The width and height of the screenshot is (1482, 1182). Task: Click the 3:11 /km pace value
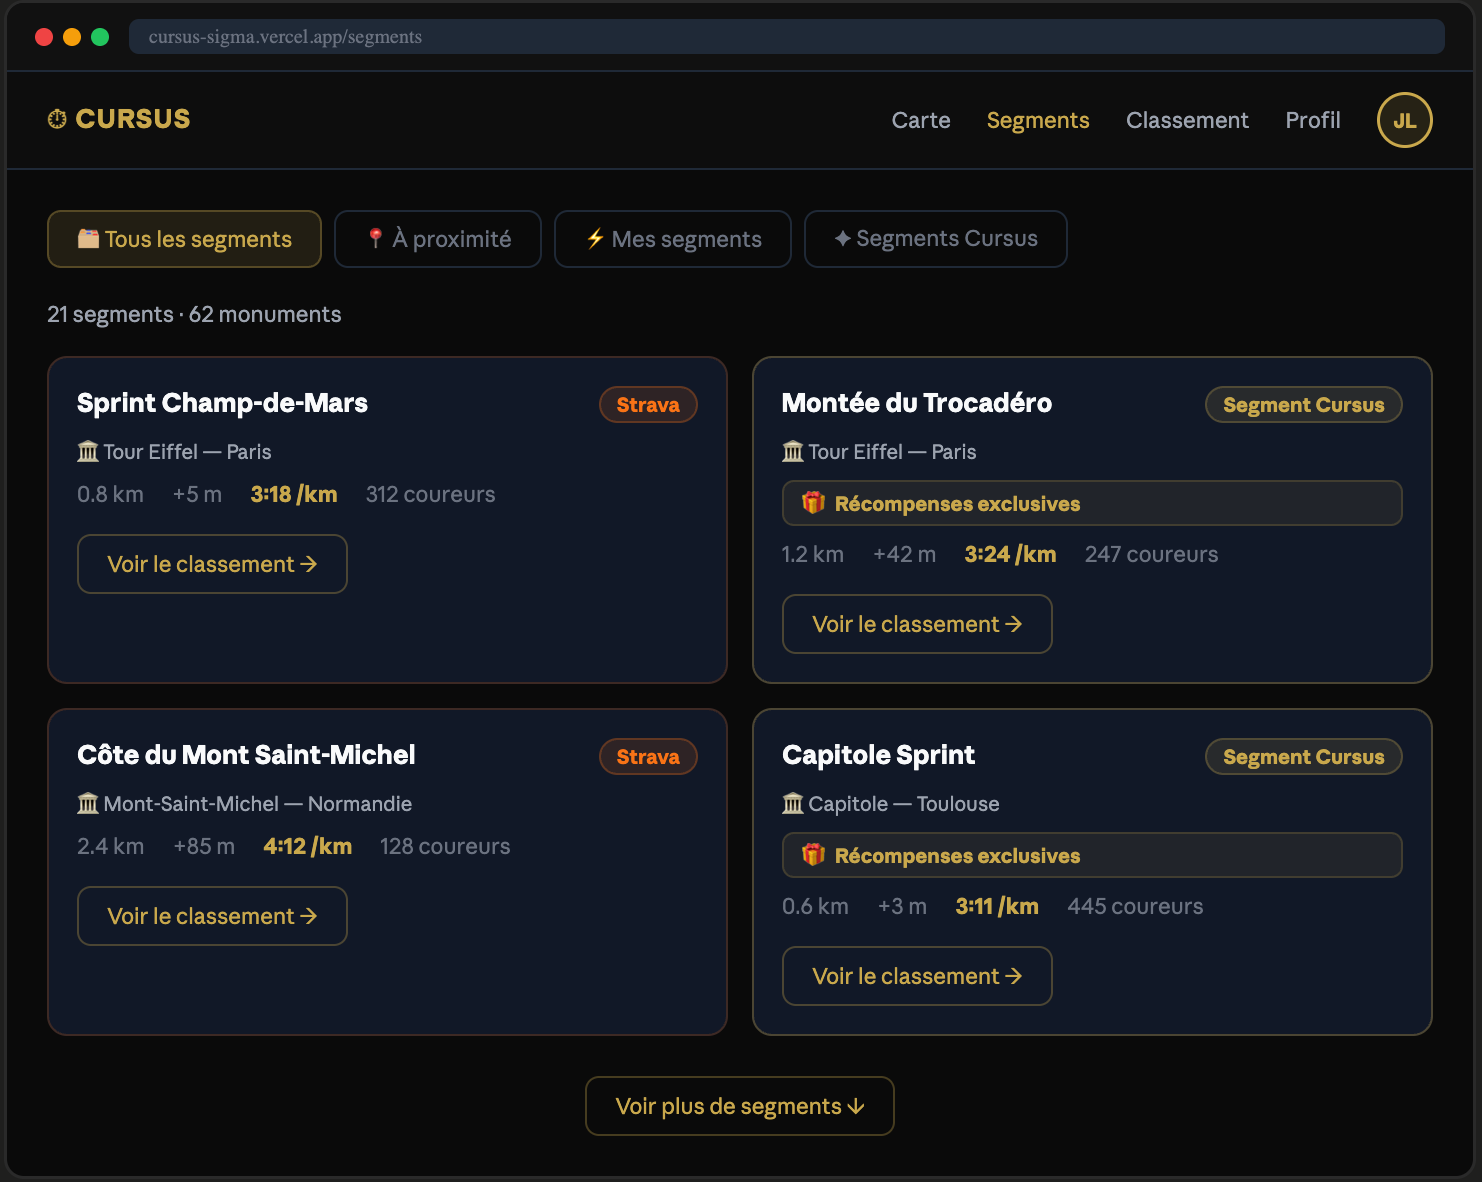[x=997, y=906]
